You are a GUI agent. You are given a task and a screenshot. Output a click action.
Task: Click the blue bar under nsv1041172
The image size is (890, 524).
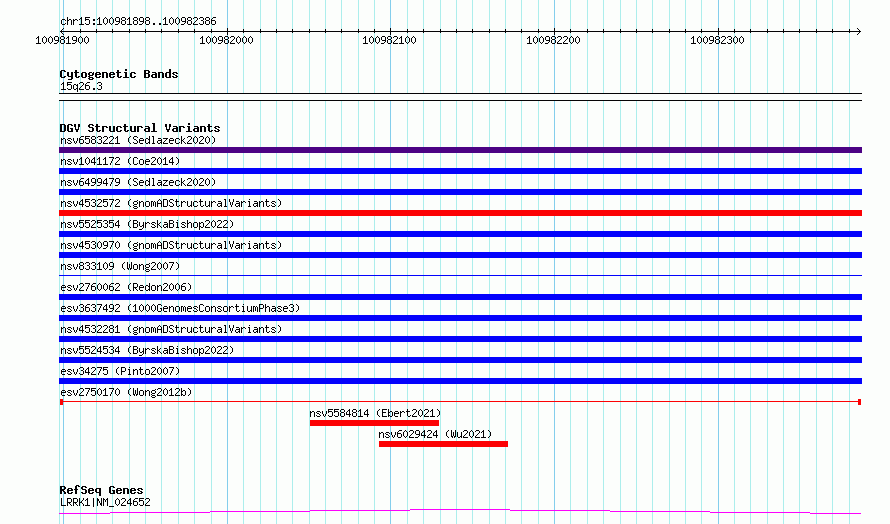pyautogui.click(x=460, y=171)
